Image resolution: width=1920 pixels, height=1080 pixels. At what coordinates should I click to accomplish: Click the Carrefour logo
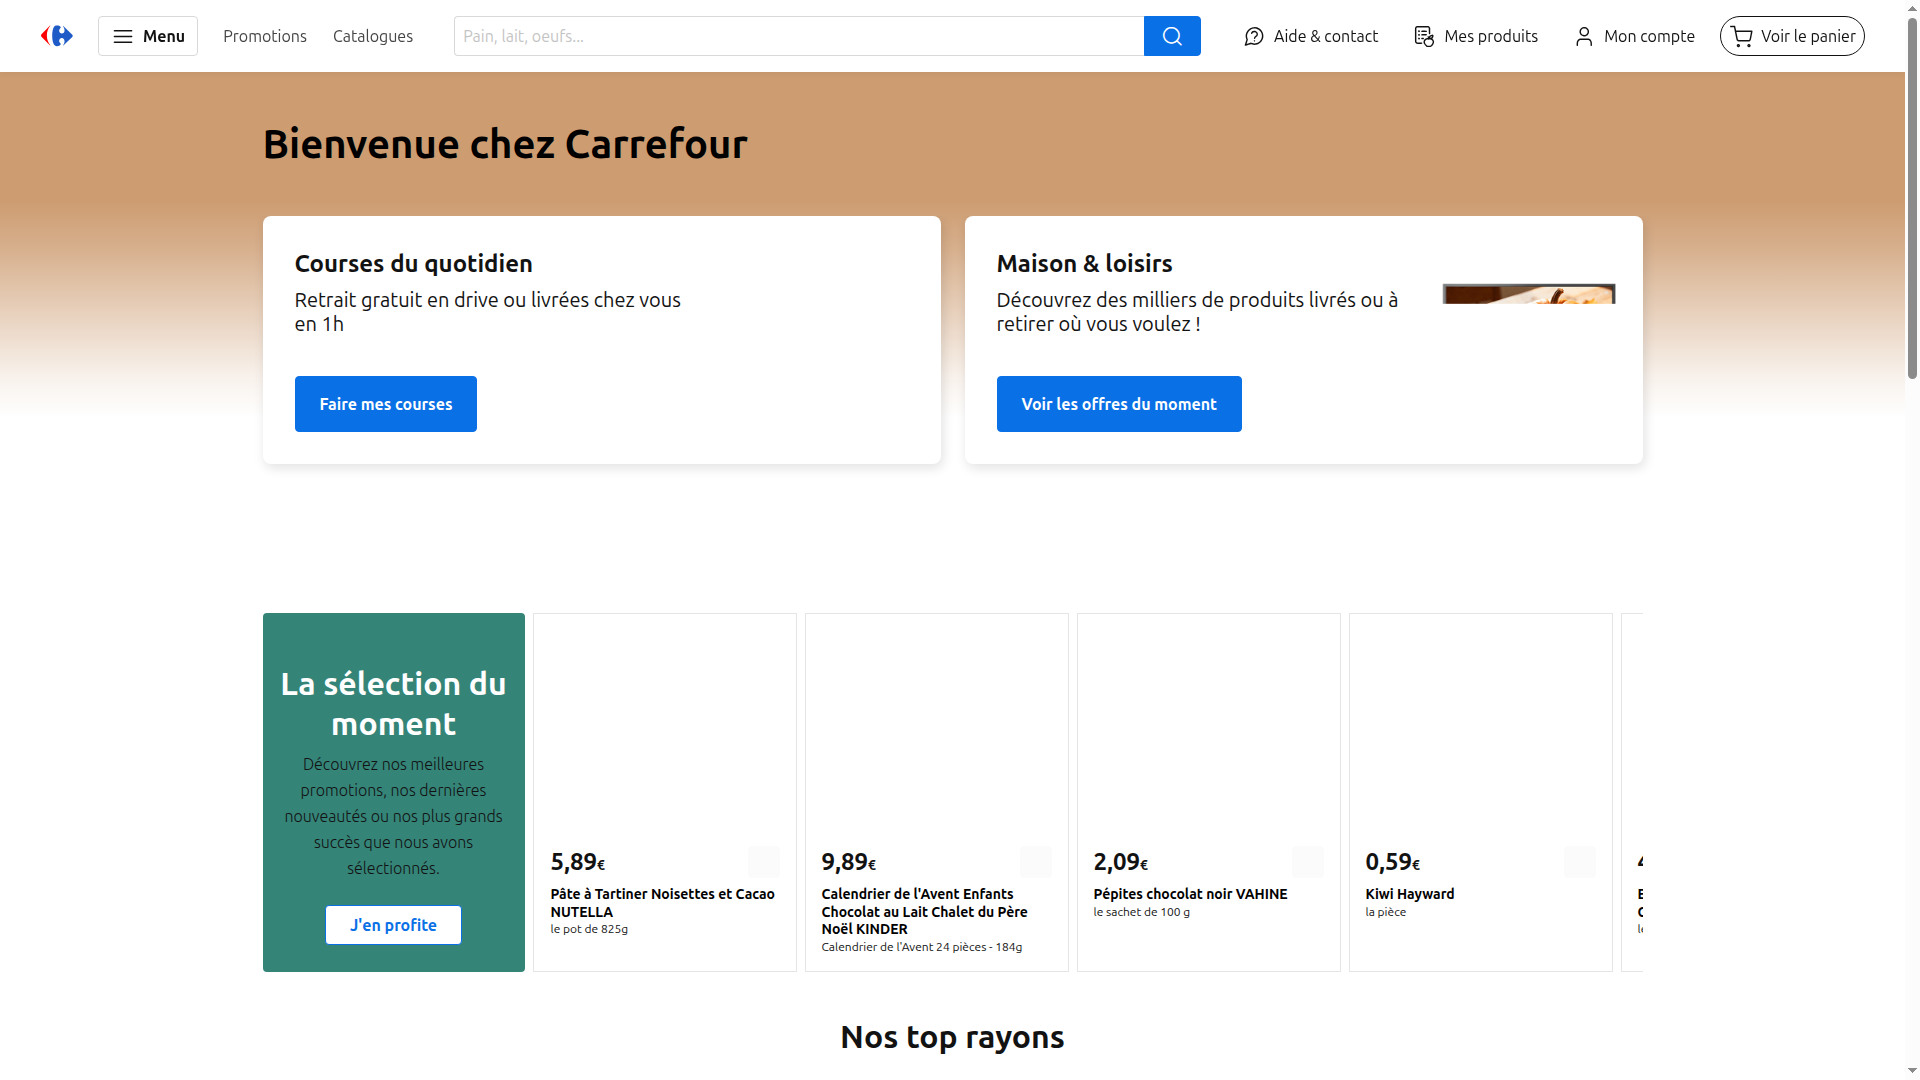click(56, 35)
